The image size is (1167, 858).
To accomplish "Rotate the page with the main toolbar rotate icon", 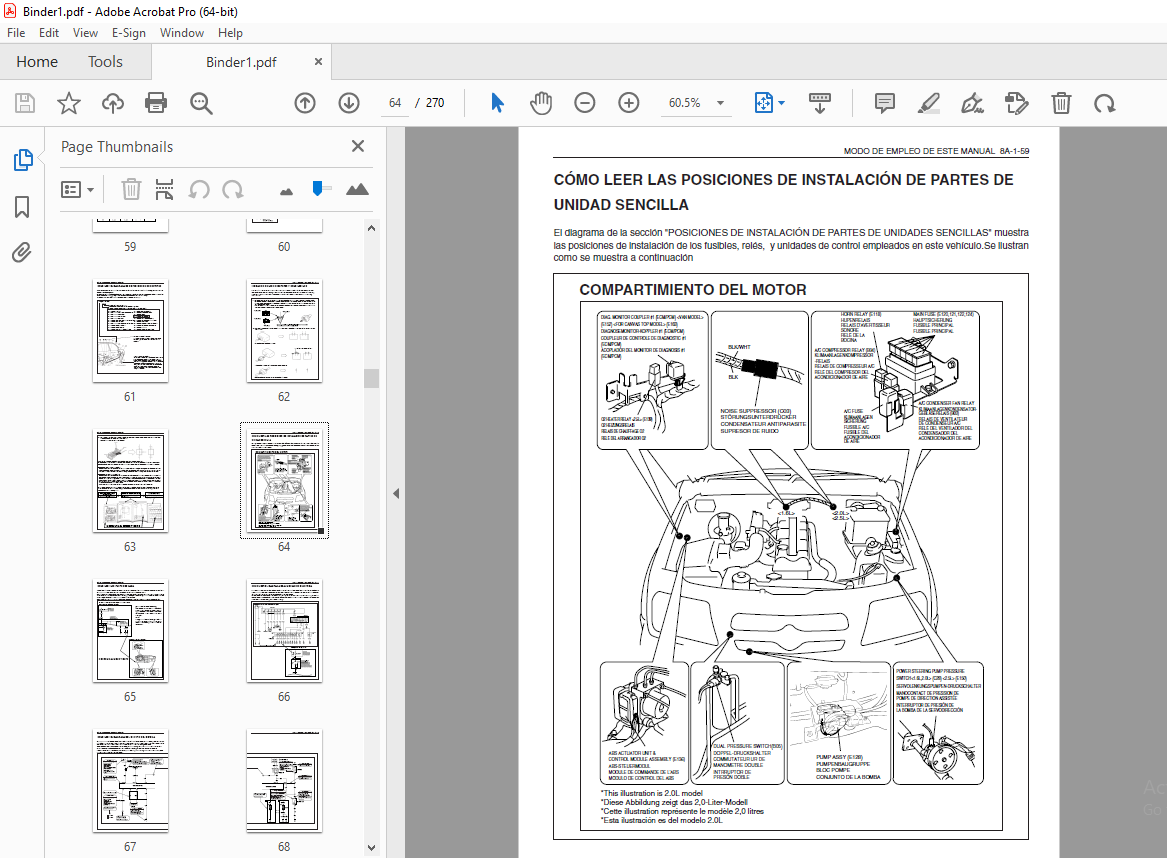I will (x=1104, y=103).
